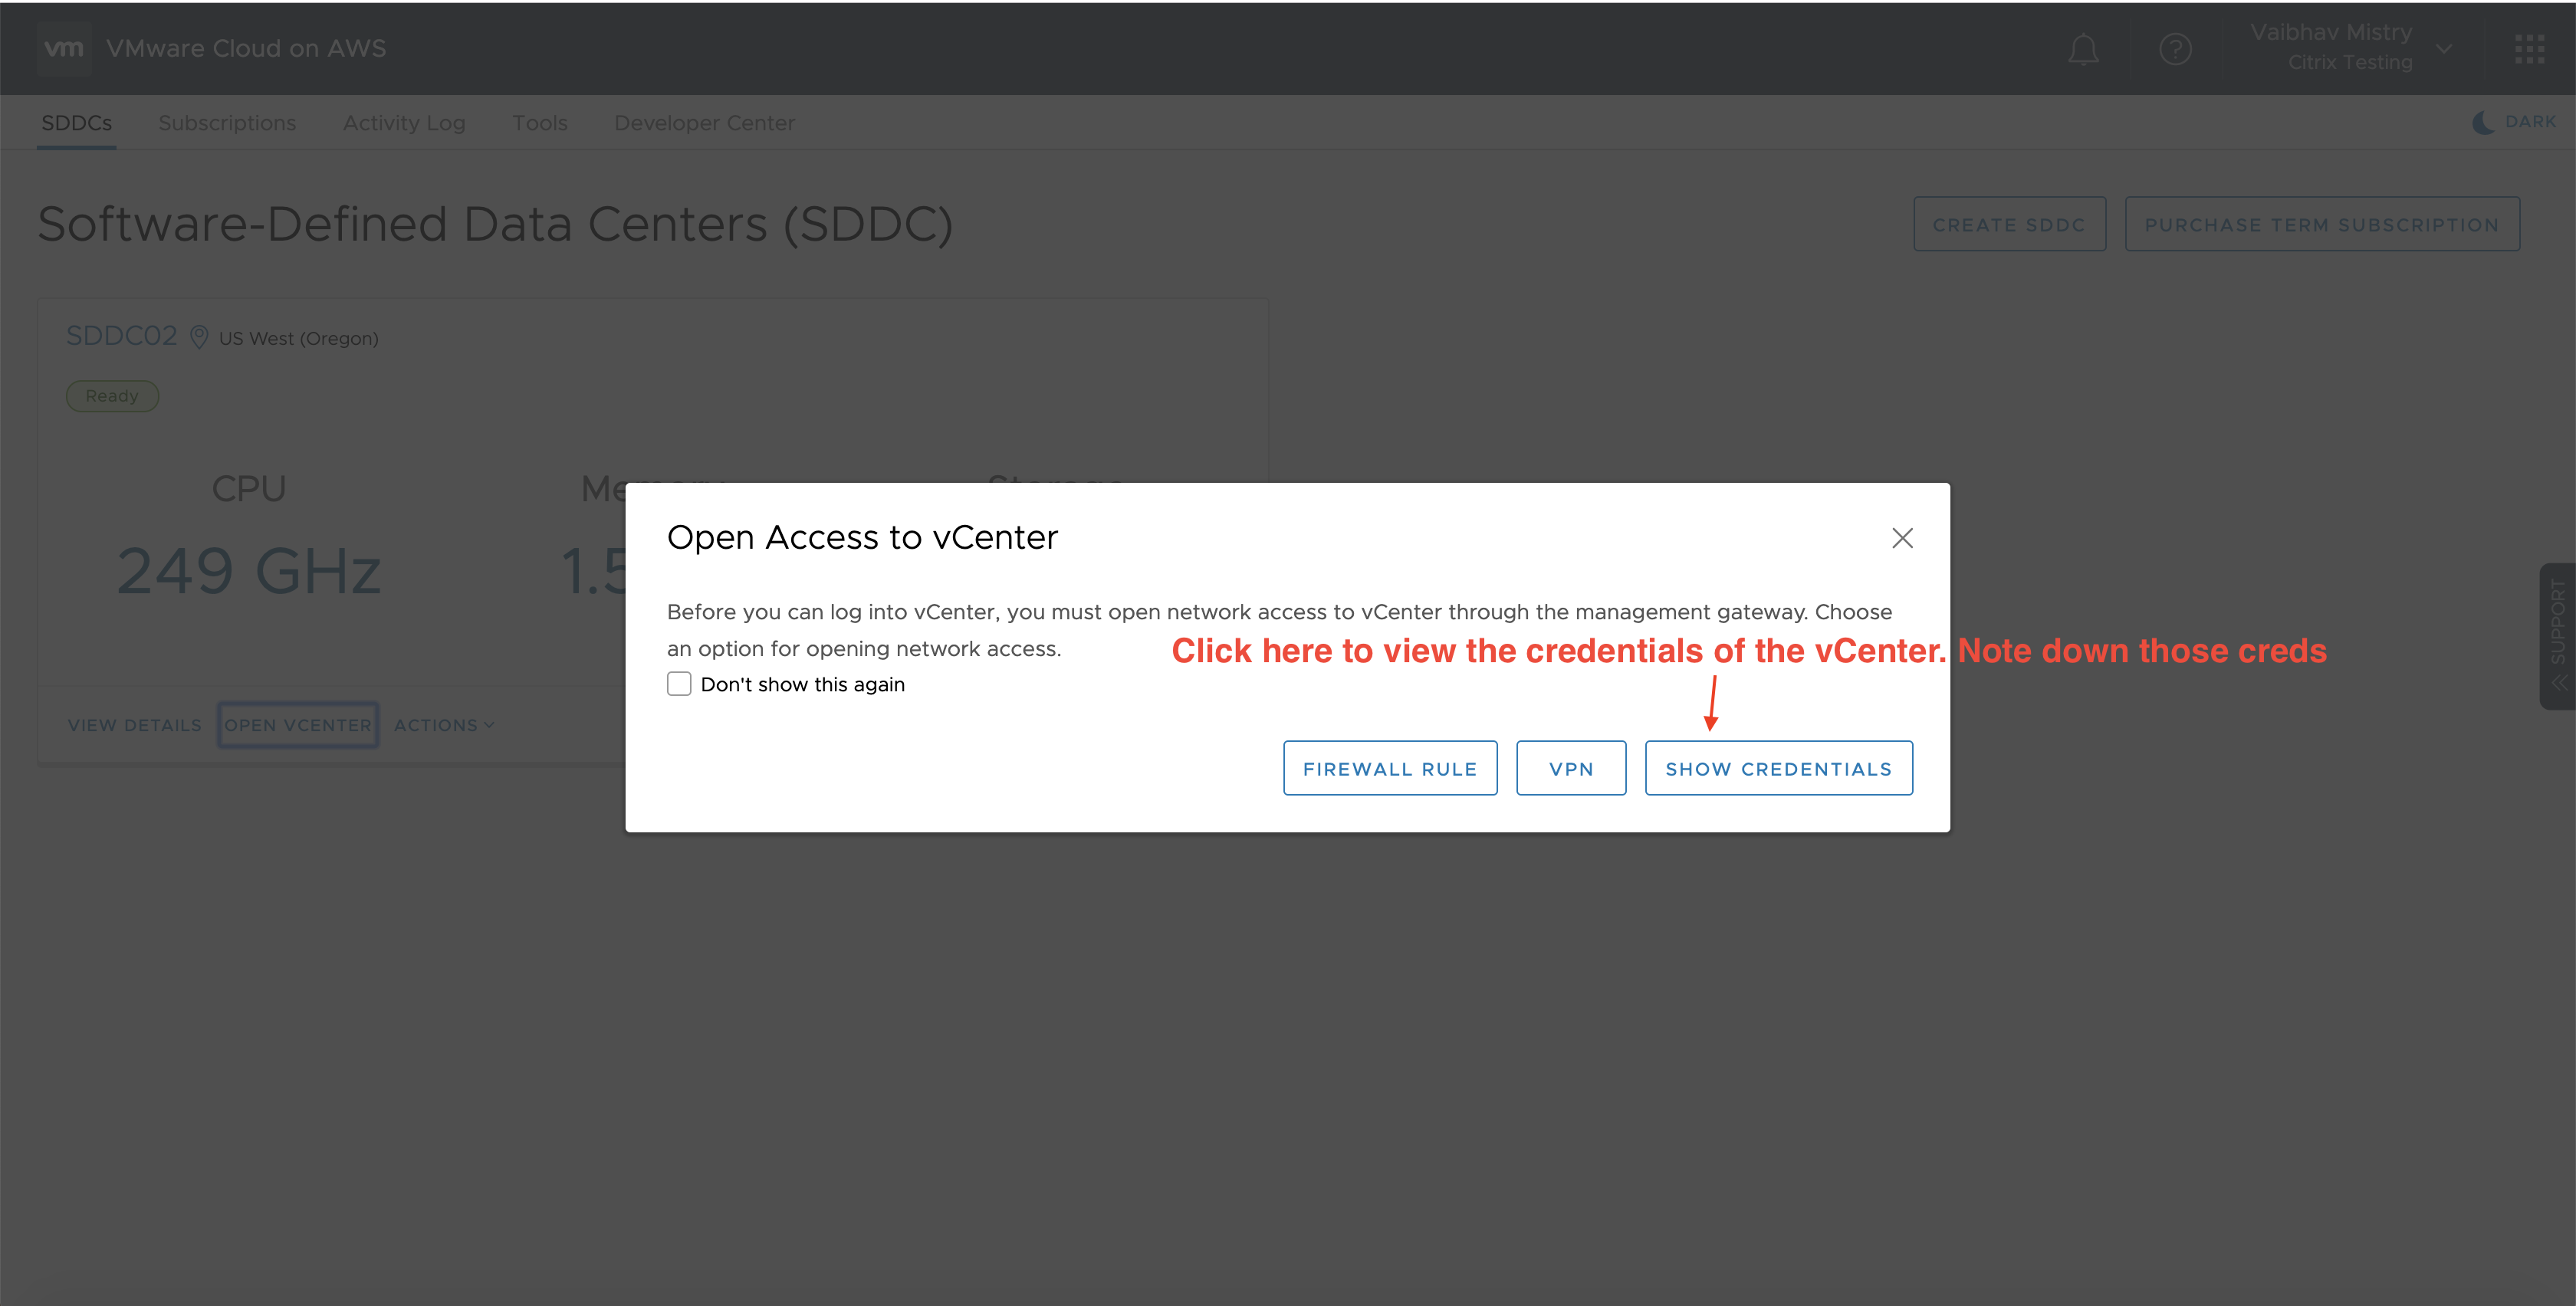Image resolution: width=2576 pixels, height=1306 pixels.
Task: Click the SHOW CREDENTIALS button
Action: click(1778, 768)
